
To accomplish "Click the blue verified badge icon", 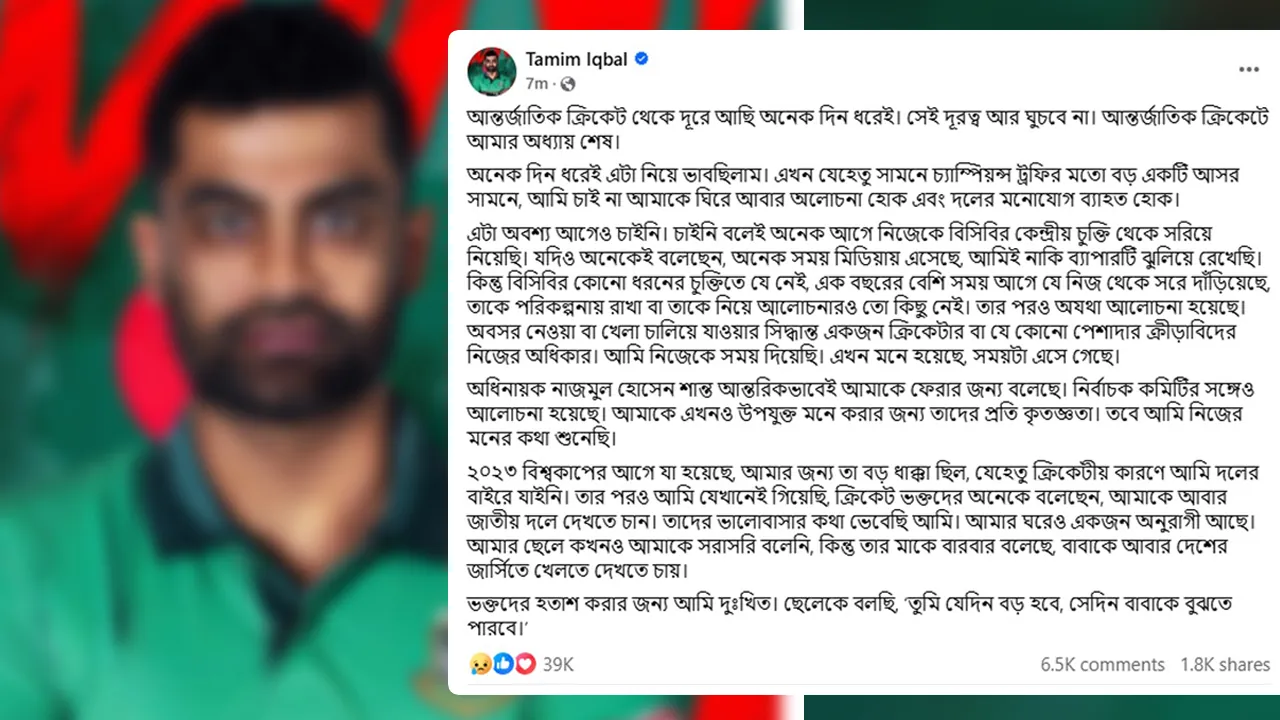I will [x=642, y=58].
